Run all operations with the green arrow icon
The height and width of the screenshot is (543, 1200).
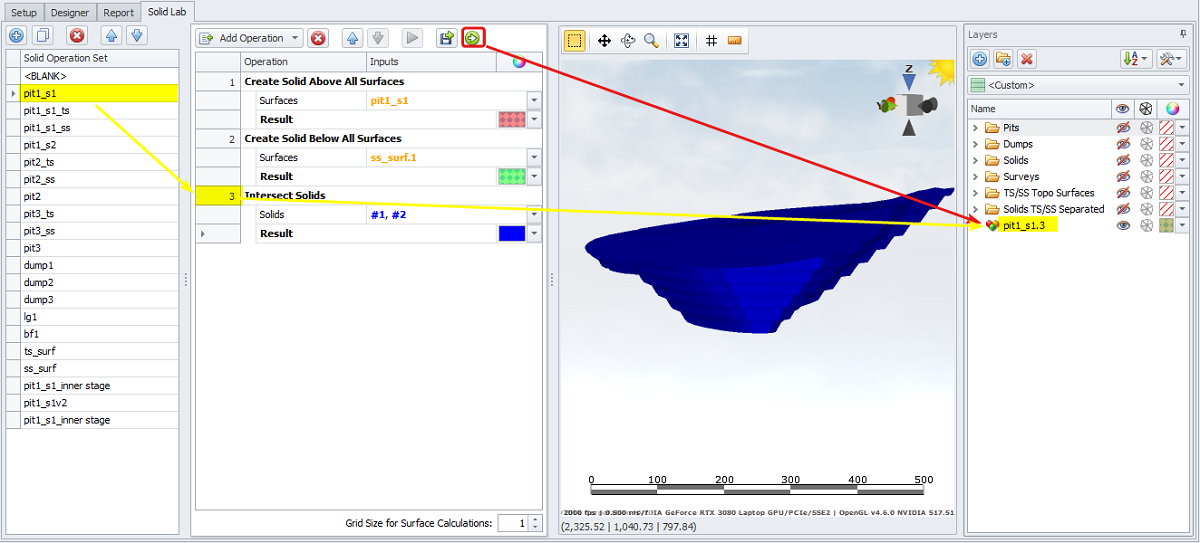(x=473, y=38)
